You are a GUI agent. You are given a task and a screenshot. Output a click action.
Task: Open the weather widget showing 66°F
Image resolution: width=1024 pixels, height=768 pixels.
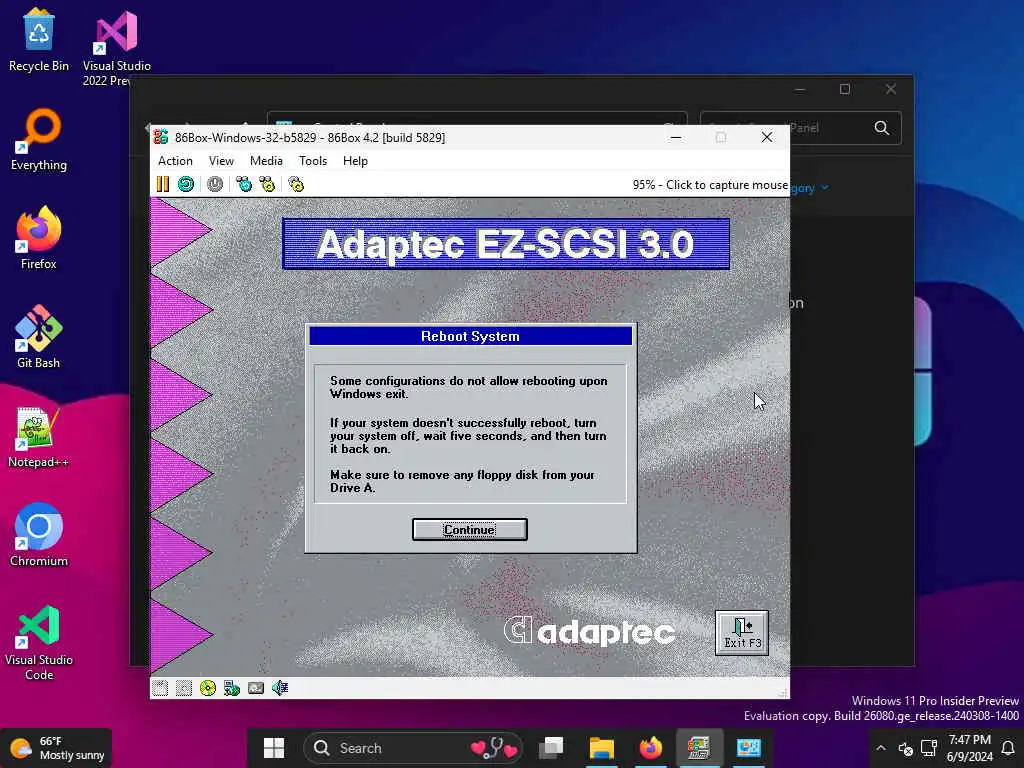(x=57, y=748)
